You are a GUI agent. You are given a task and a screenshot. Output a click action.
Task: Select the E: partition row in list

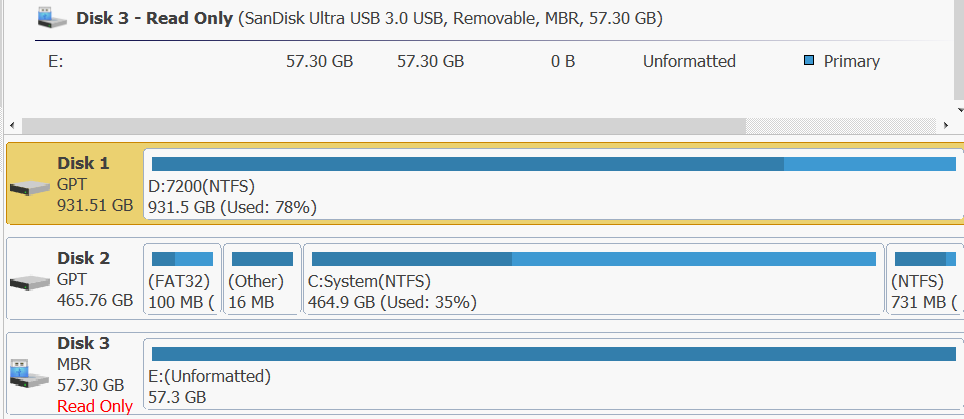pyautogui.click(x=300, y=61)
